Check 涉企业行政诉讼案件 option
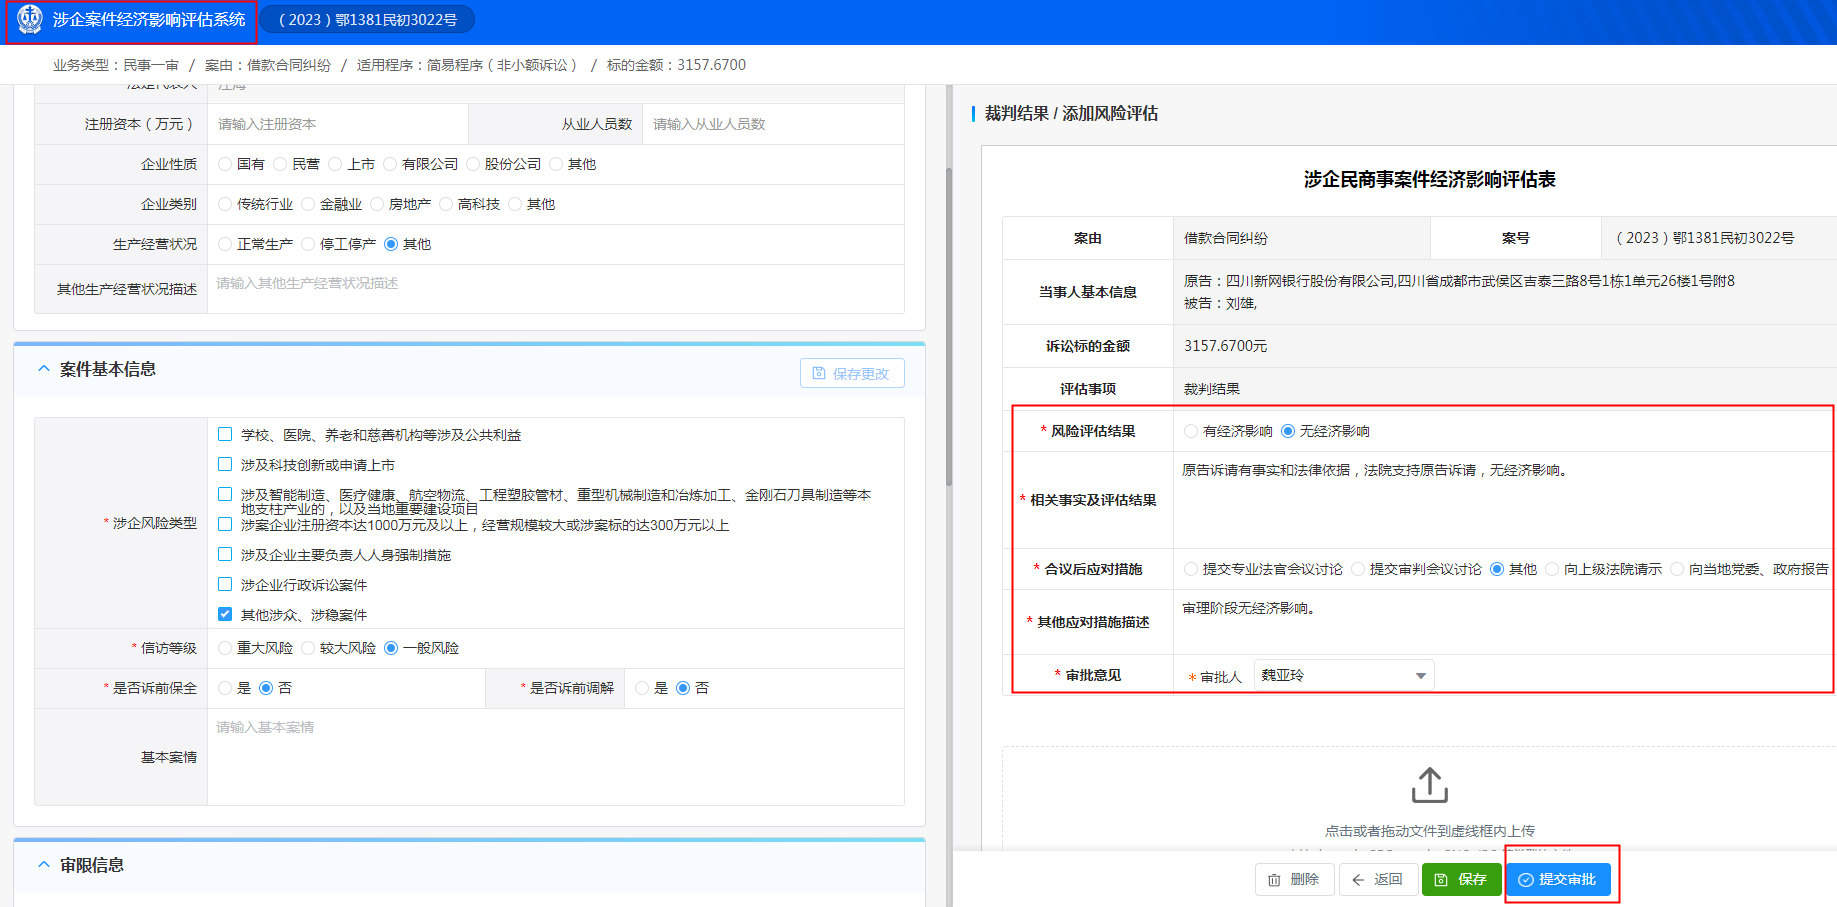Screen dimensions: 1837x907 coord(225,584)
